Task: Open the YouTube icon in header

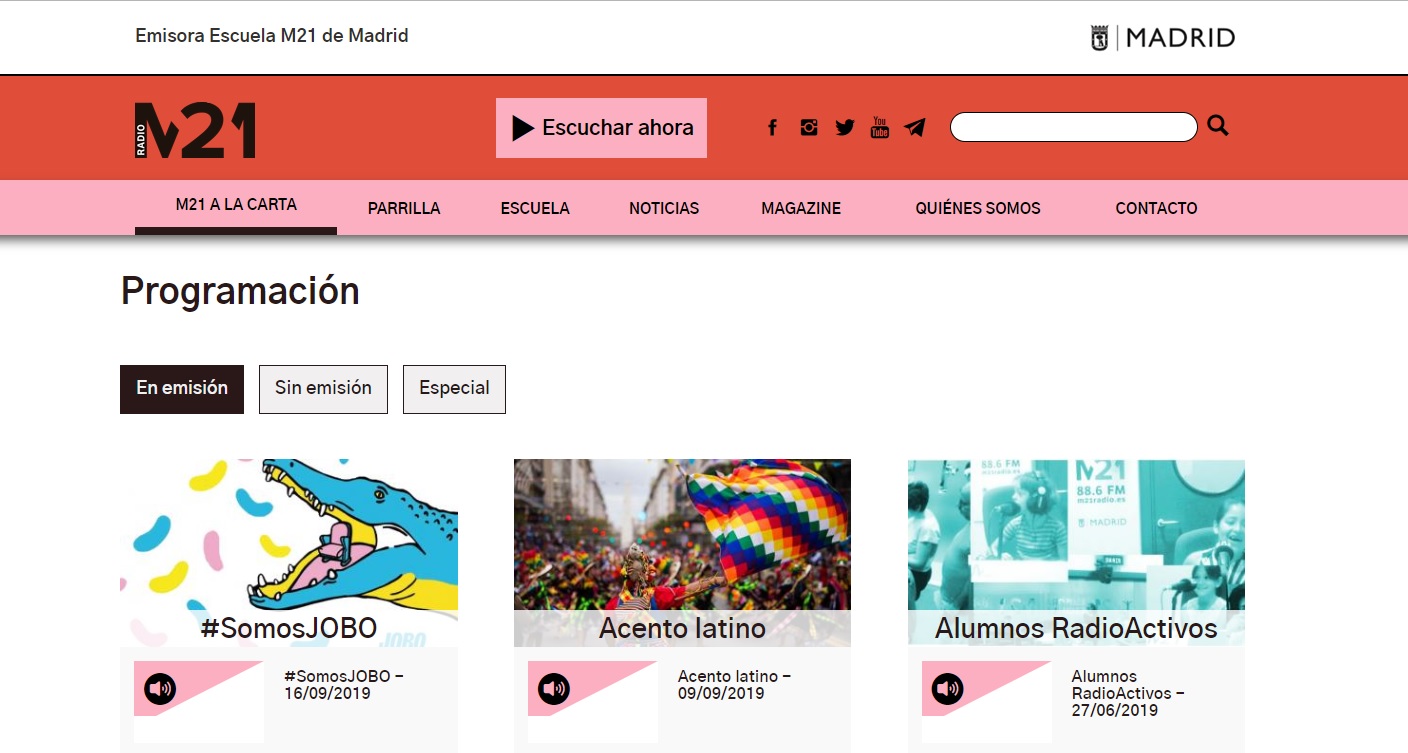Action: pyautogui.click(x=879, y=127)
